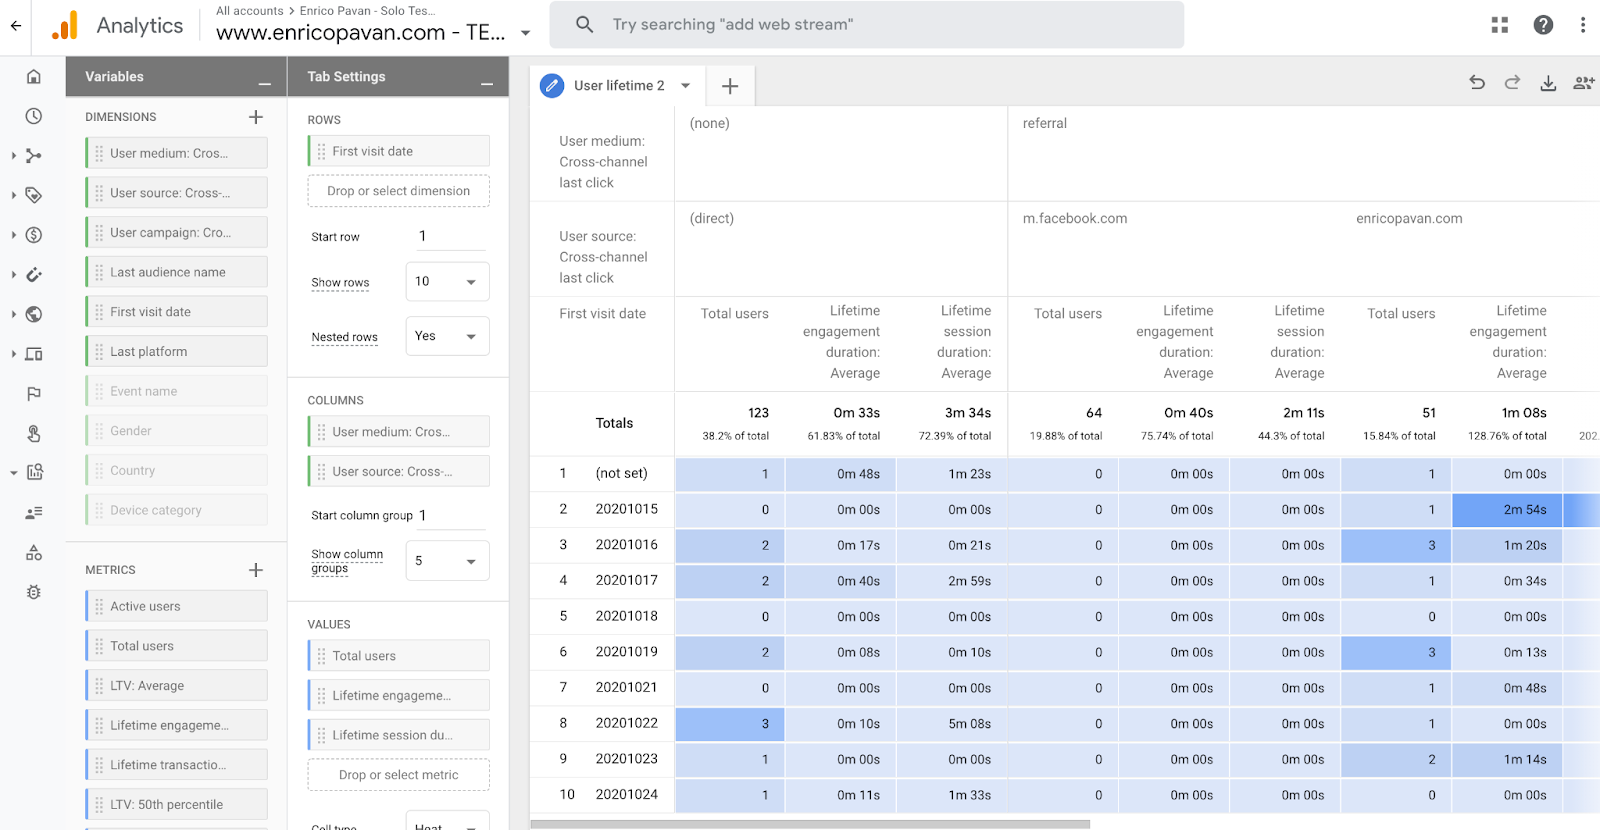Open the three-dot more options menu

(x=1583, y=25)
